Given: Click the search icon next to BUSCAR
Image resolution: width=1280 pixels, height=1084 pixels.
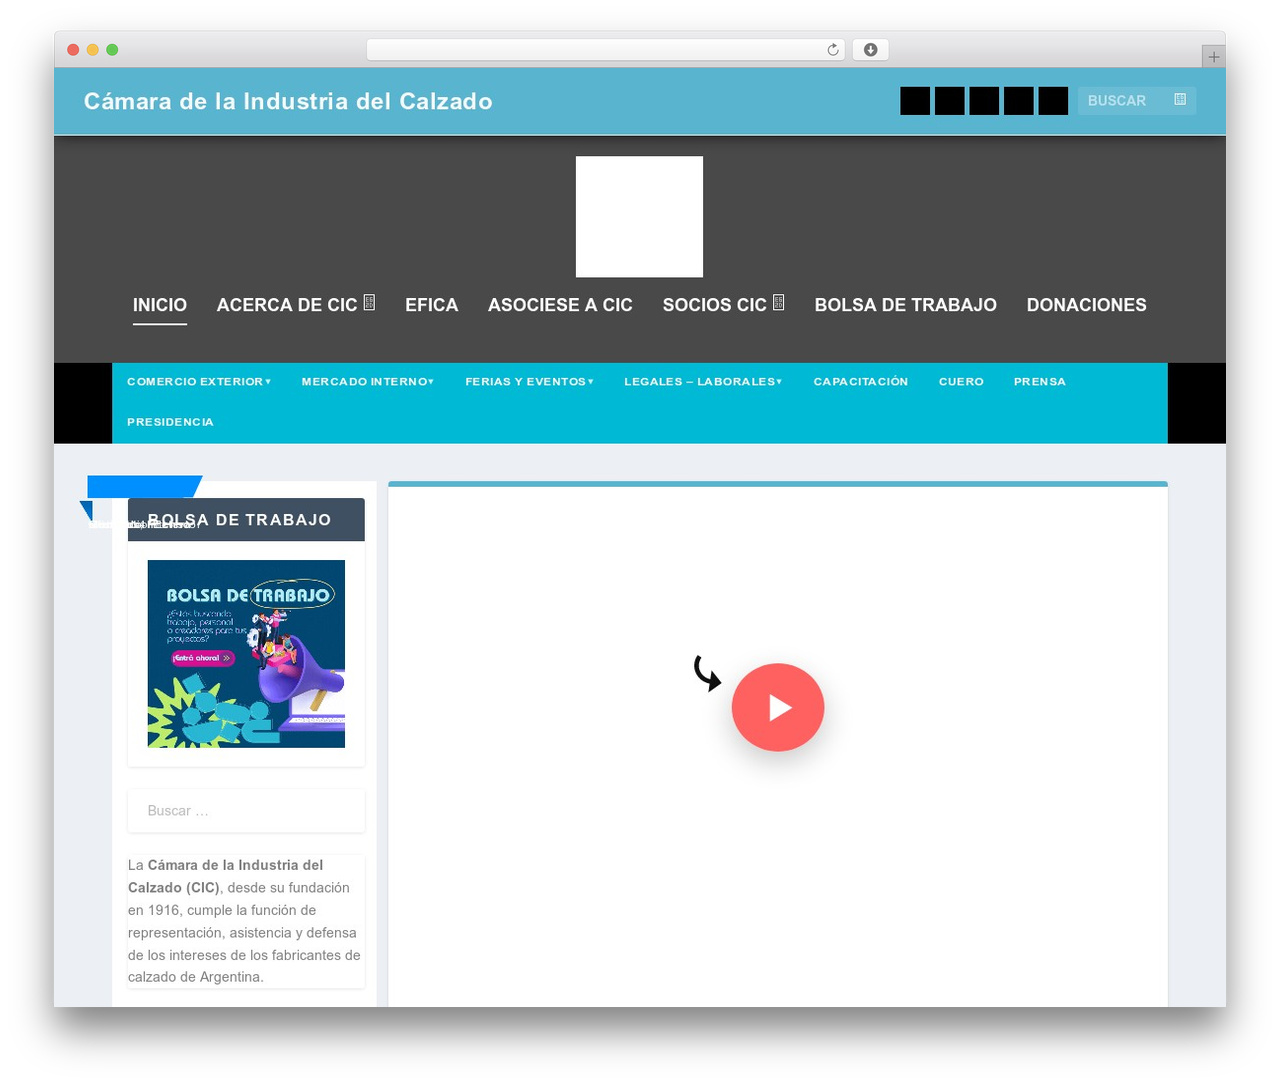Looking at the screenshot, I should (1180, 100).
